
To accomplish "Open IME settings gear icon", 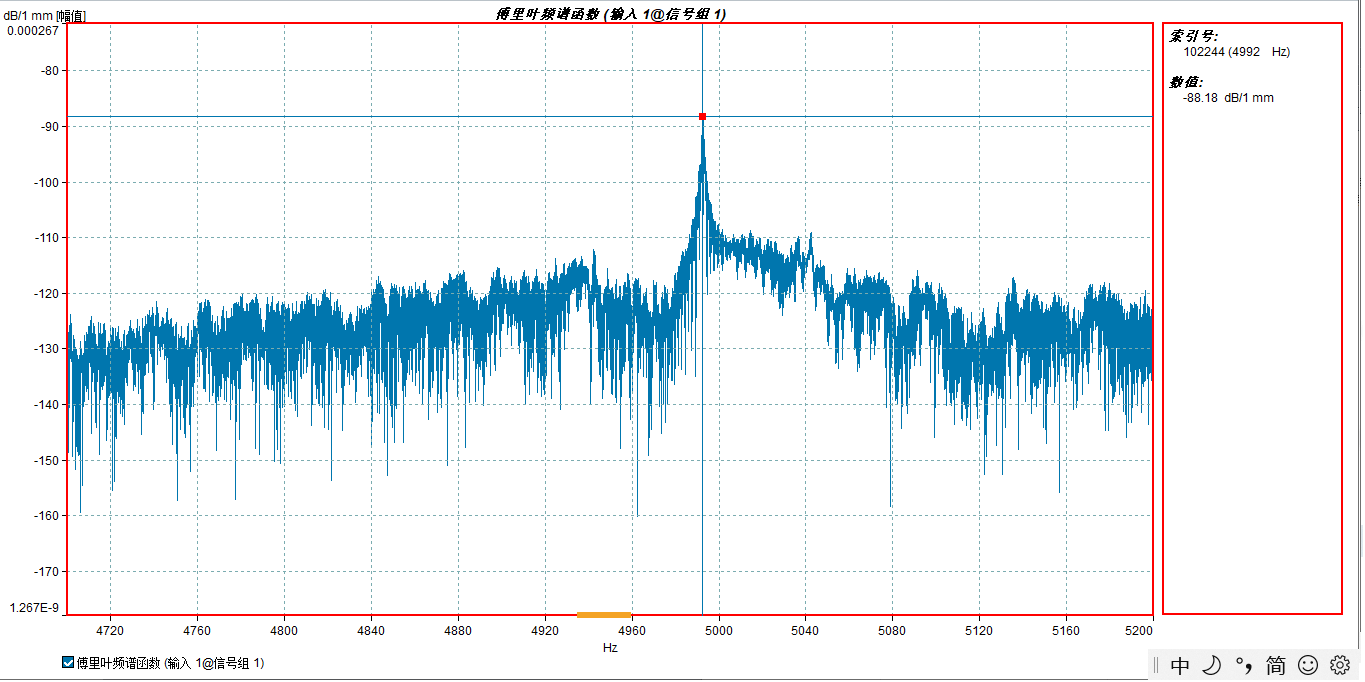I will coord(1340,665).
